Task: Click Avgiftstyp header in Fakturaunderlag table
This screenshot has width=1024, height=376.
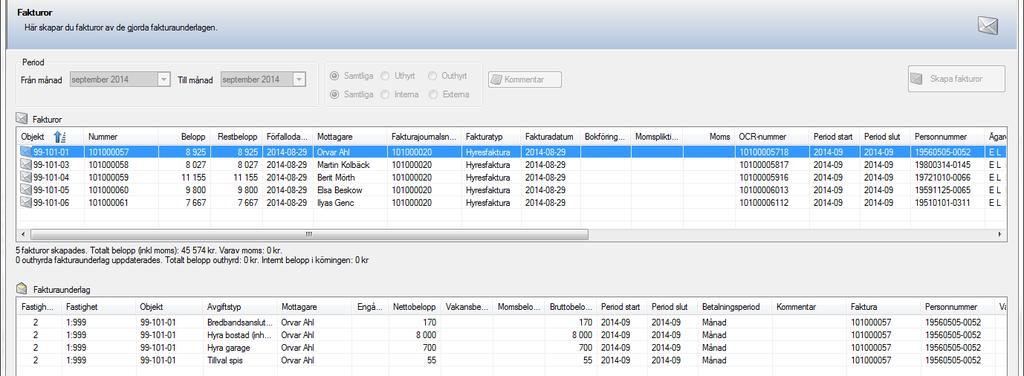Action: coord(240,307)
